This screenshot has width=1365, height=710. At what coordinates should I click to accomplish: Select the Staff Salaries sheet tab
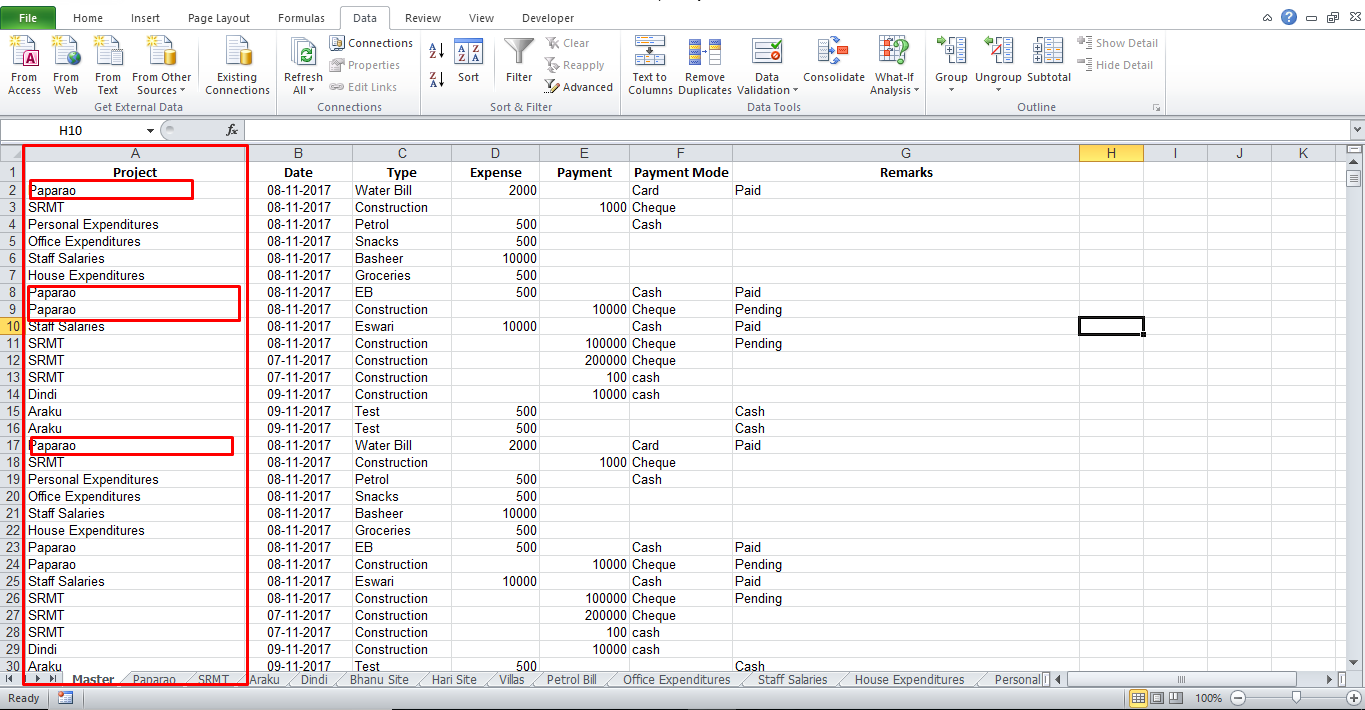coord(793,680)
